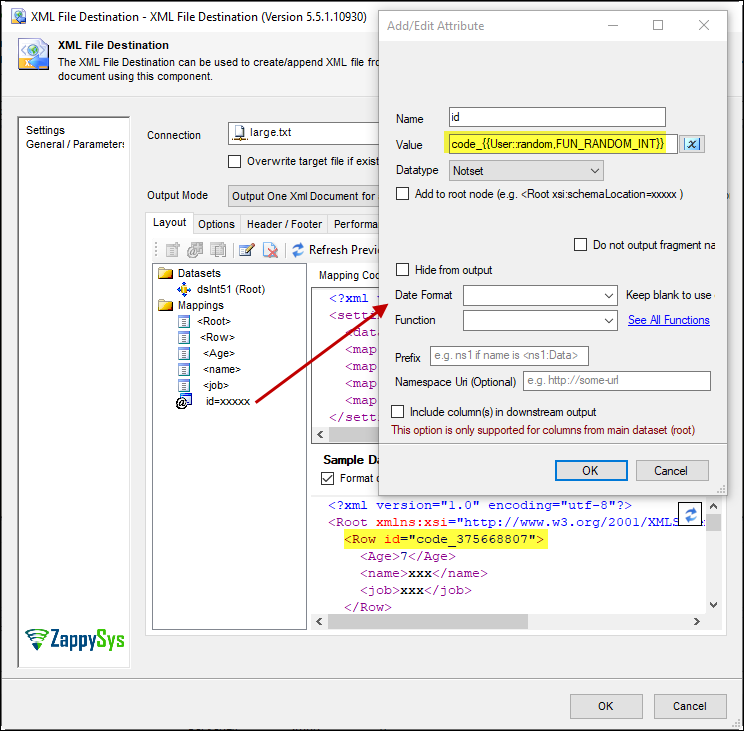The height and width of the screenshot is (731, 744).
Task: Click the large.txt connection file icon
Action: [240, 133]
